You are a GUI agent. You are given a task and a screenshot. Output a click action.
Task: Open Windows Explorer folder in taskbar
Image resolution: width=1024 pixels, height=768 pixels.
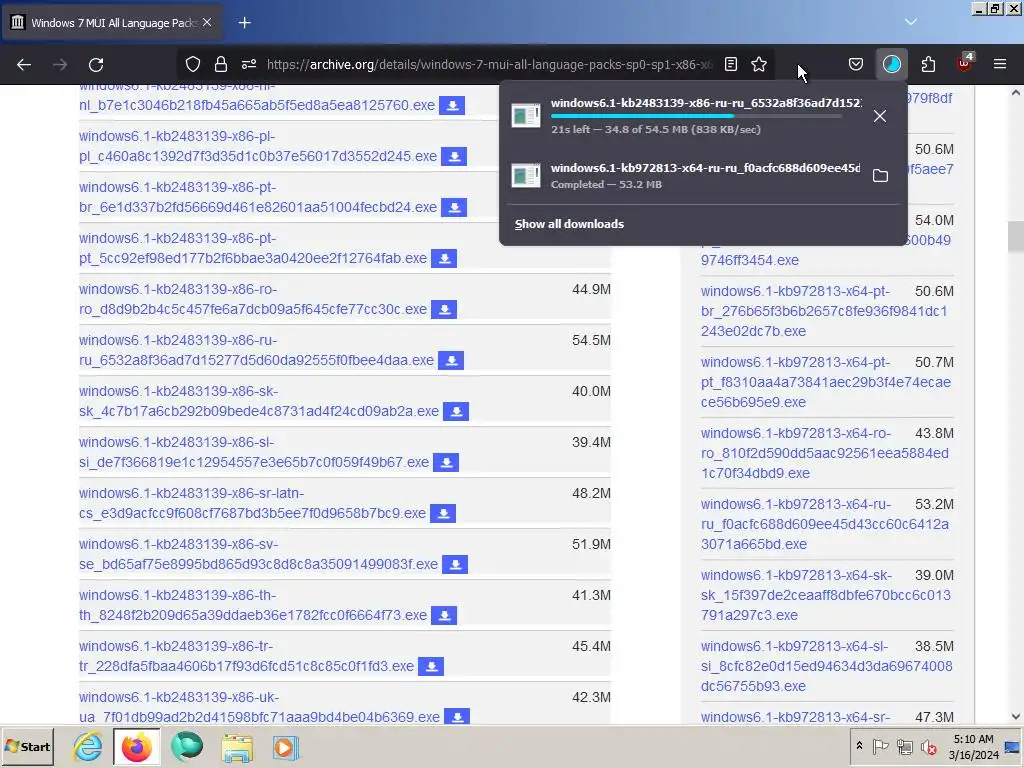tap(236, 747)
